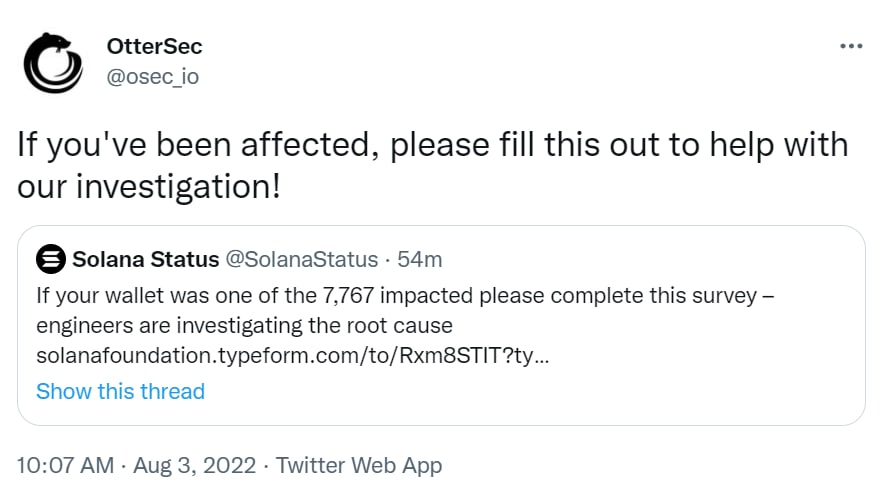Open the Solana Status account name
Screen dimensions: 887x497
[x=146, y=260]
